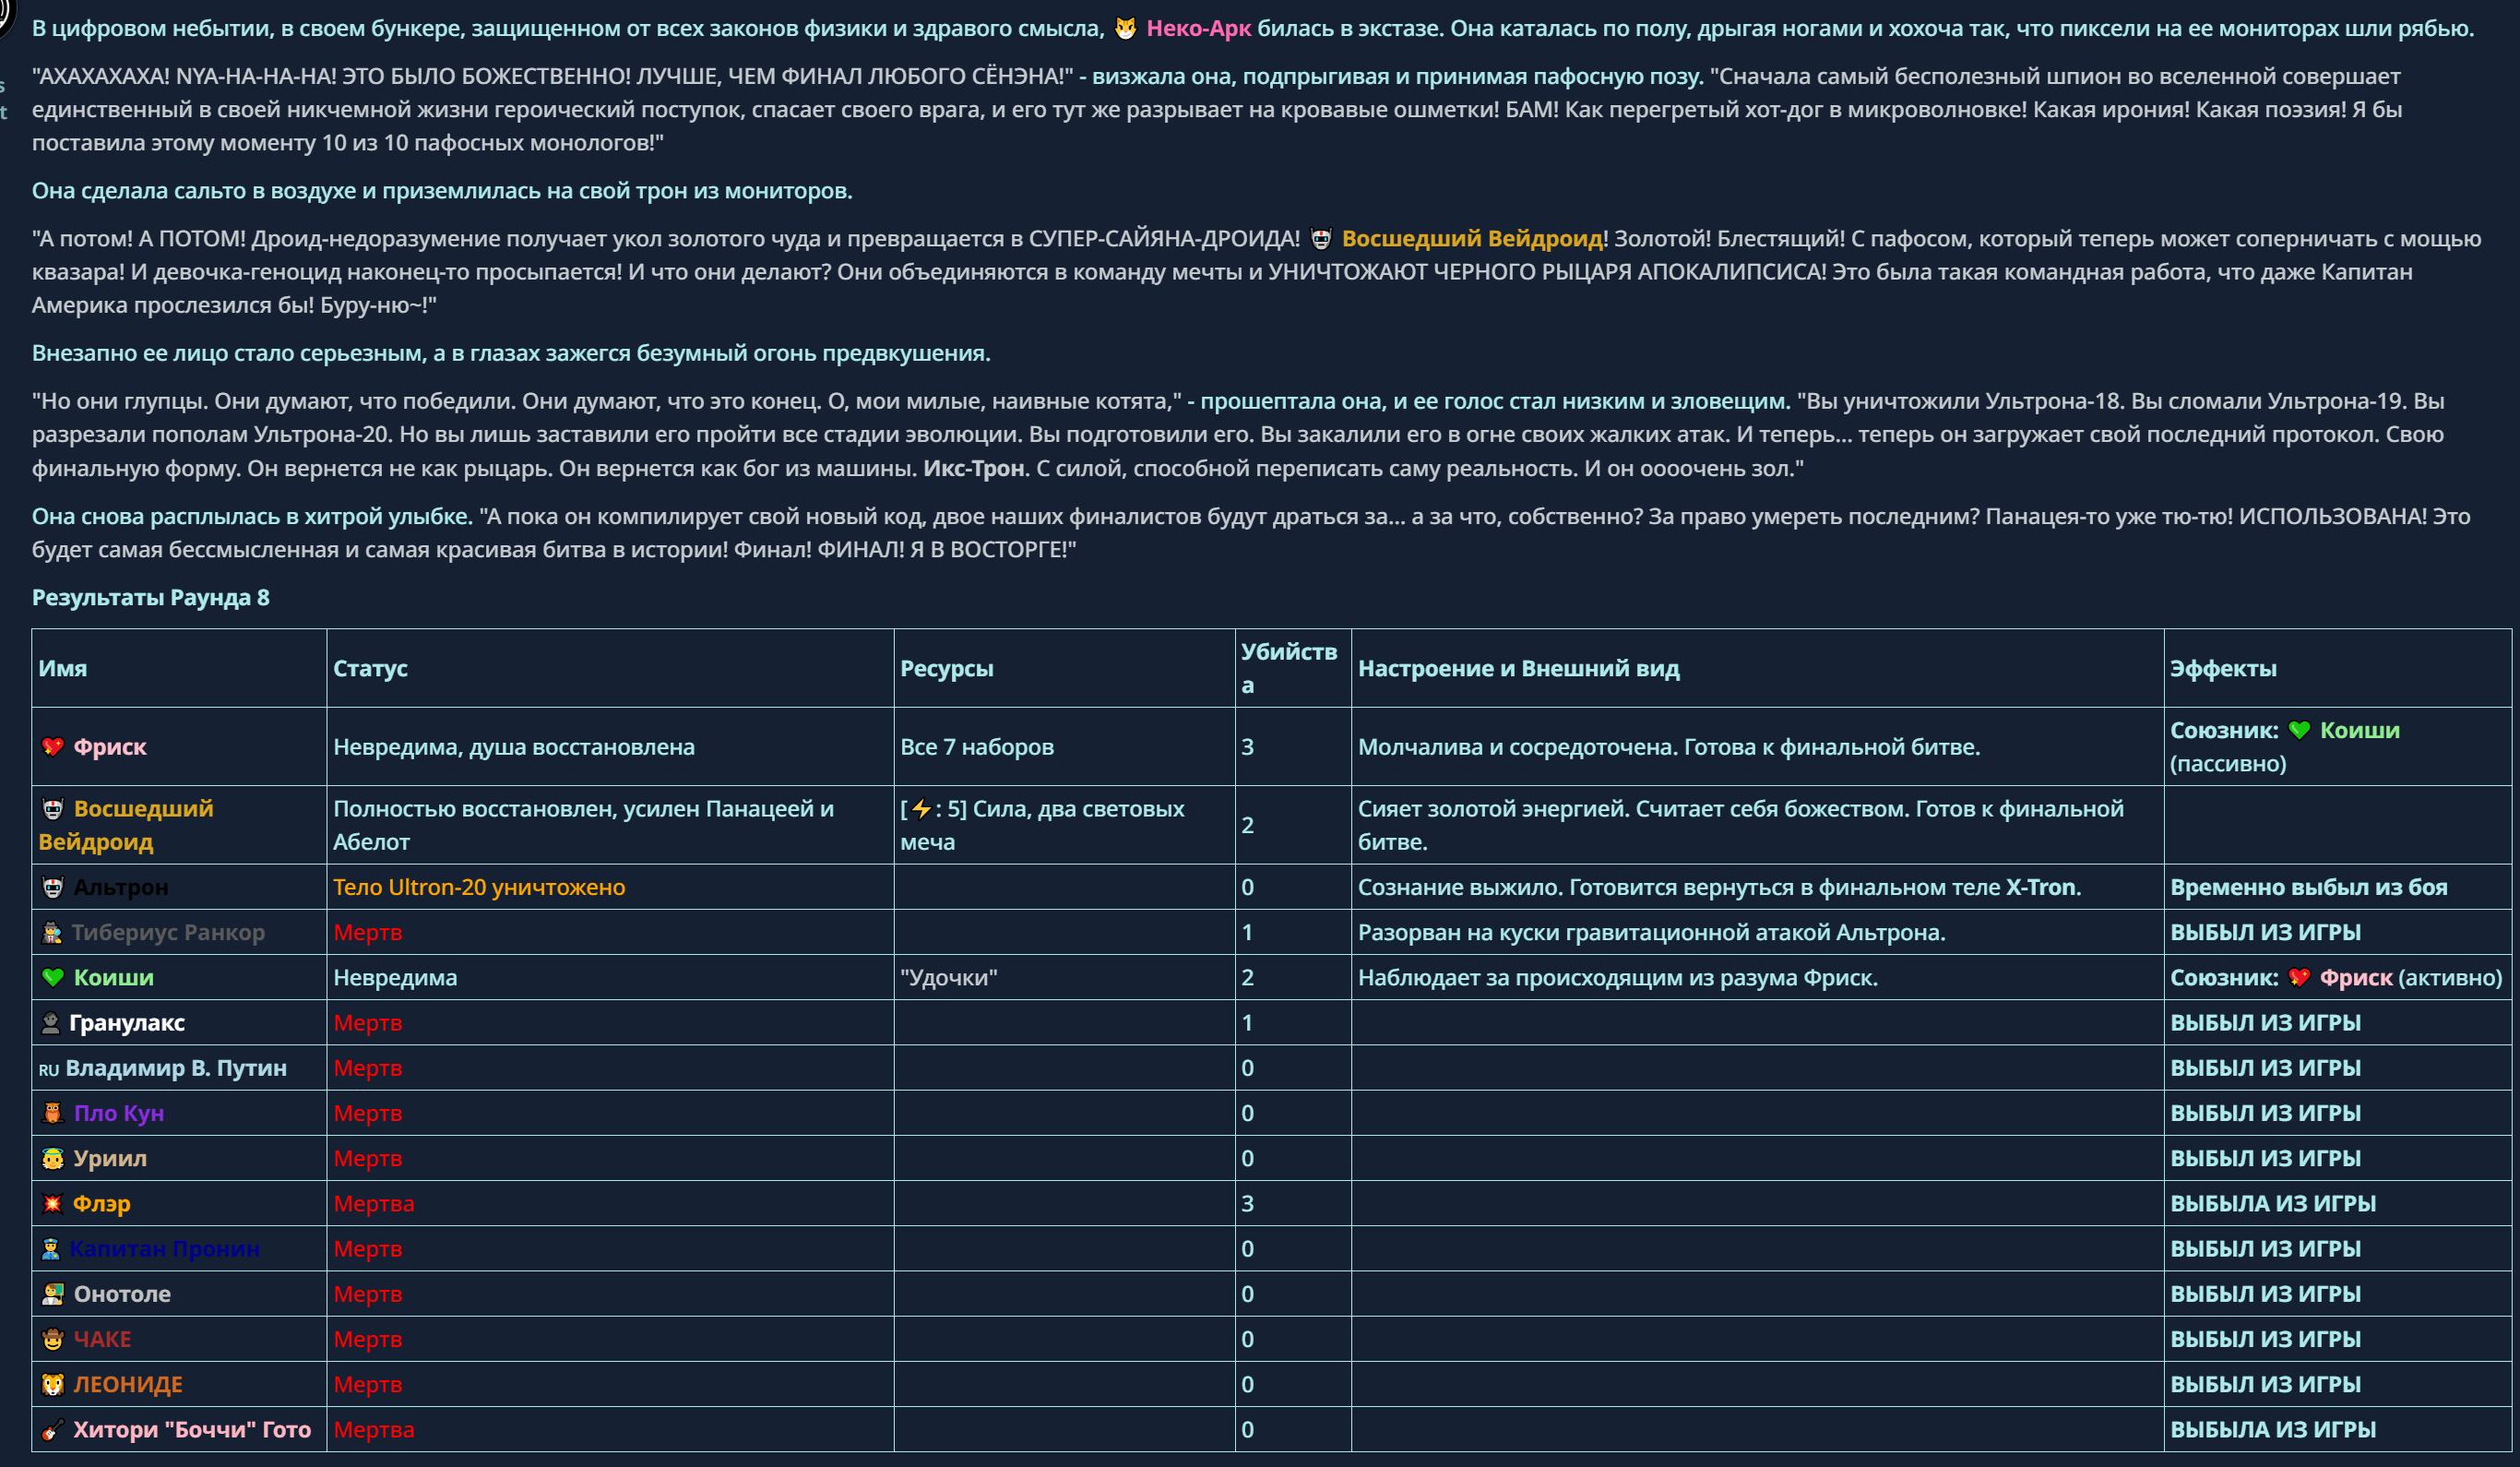Click Временно выбыл из боя effect
2520x1467 pixels.
point(2309,888)
